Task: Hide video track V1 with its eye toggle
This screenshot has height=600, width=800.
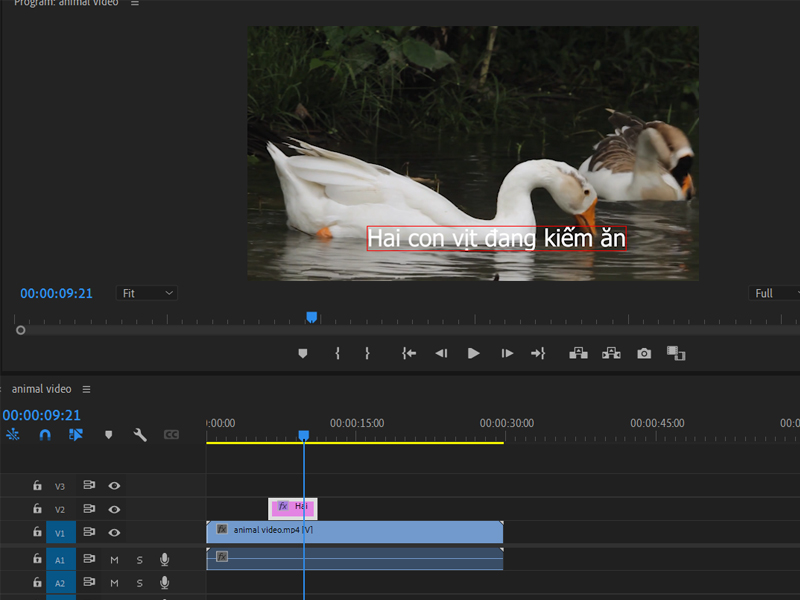Action: click(x=114, y=532)
